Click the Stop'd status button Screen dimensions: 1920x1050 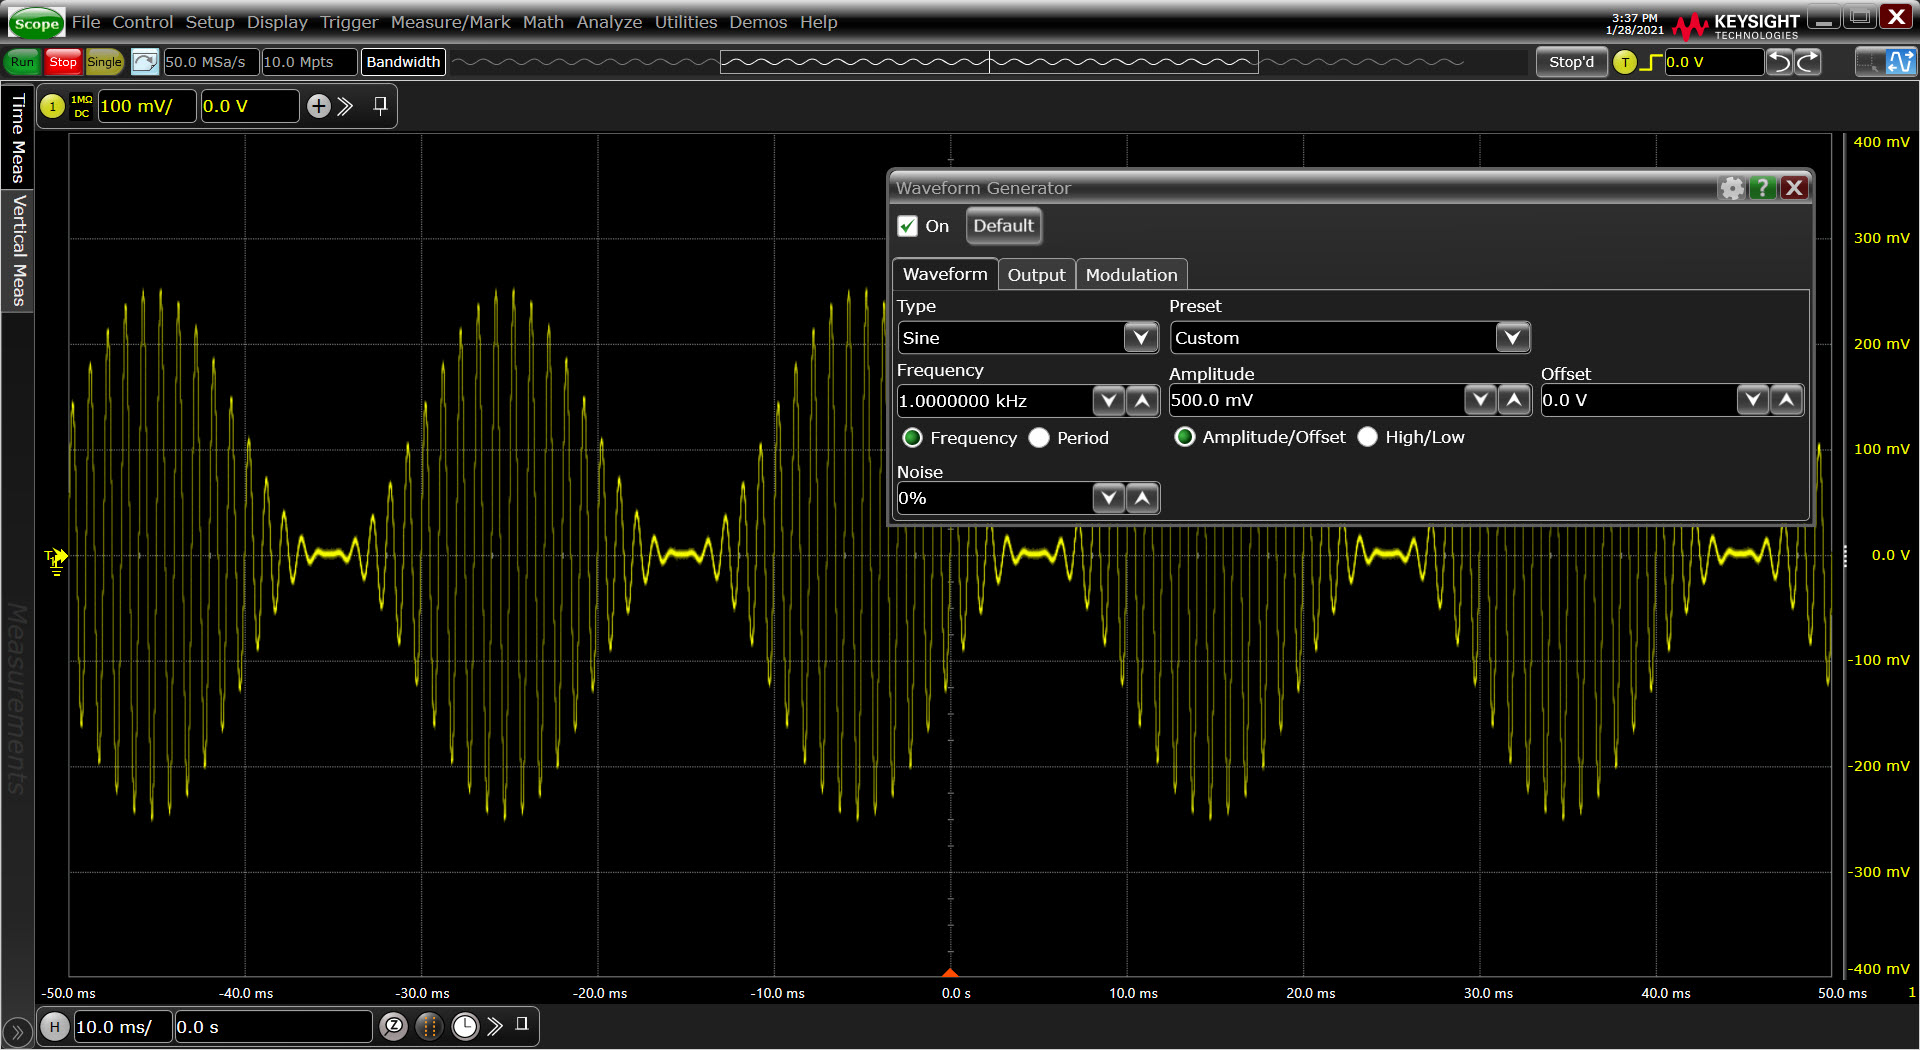tap(1571, 62)
